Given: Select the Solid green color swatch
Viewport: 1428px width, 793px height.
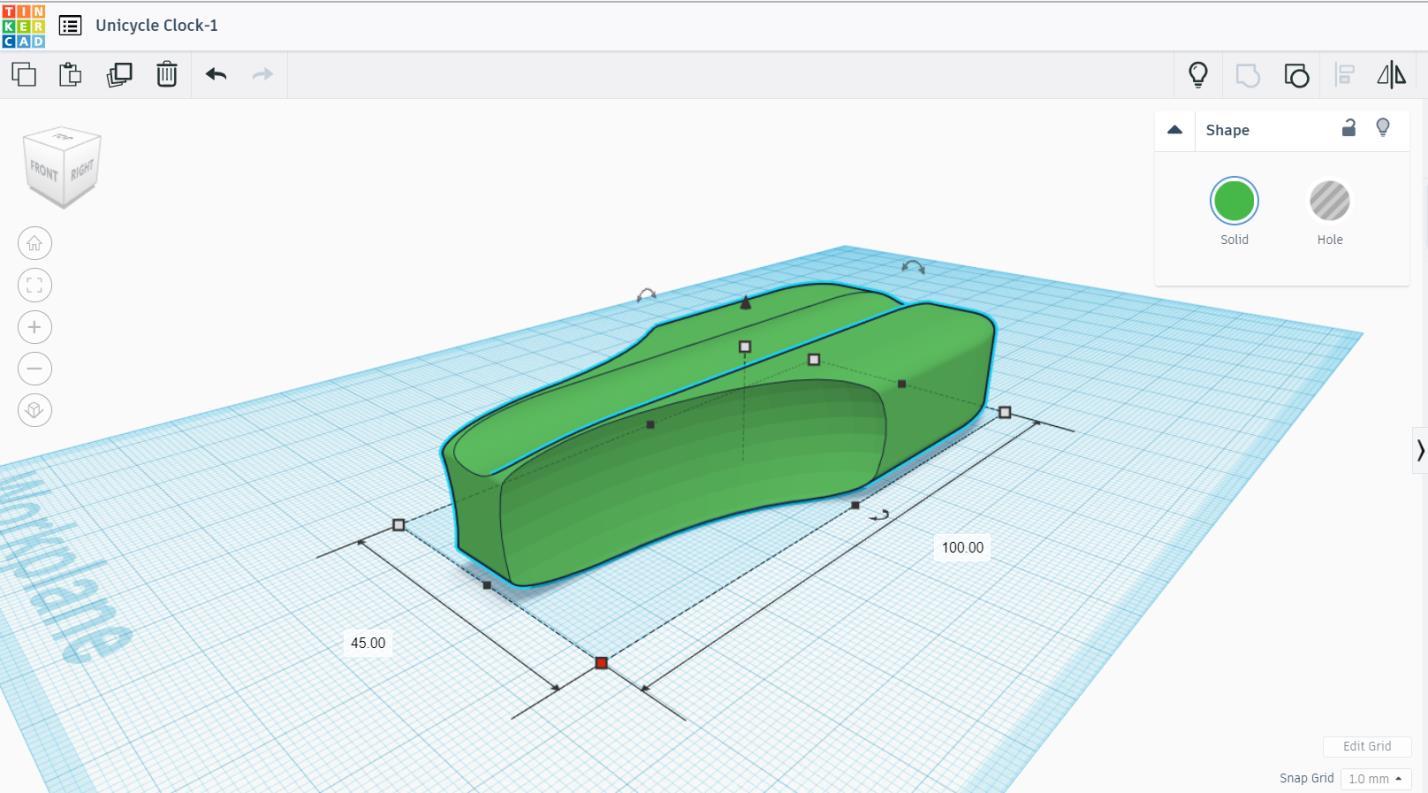Looking at the screenshot, I should click(1234, 201).
